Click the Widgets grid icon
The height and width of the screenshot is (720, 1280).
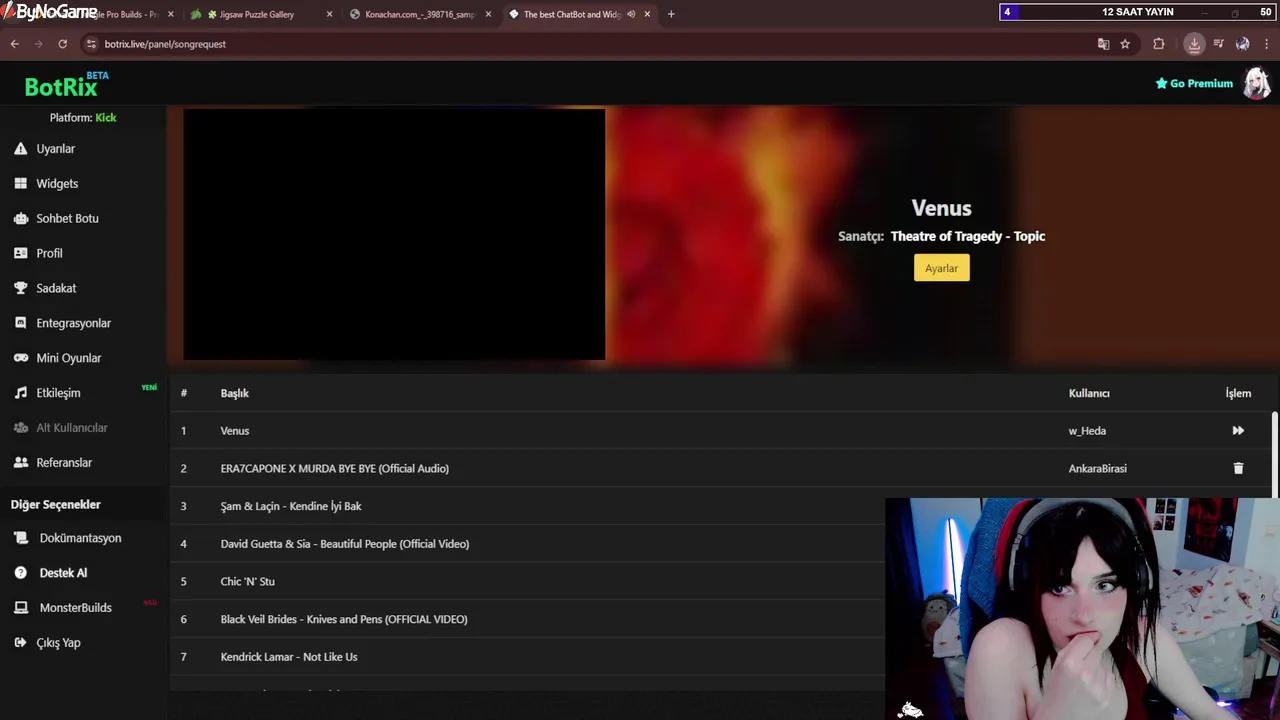(20, 184)
